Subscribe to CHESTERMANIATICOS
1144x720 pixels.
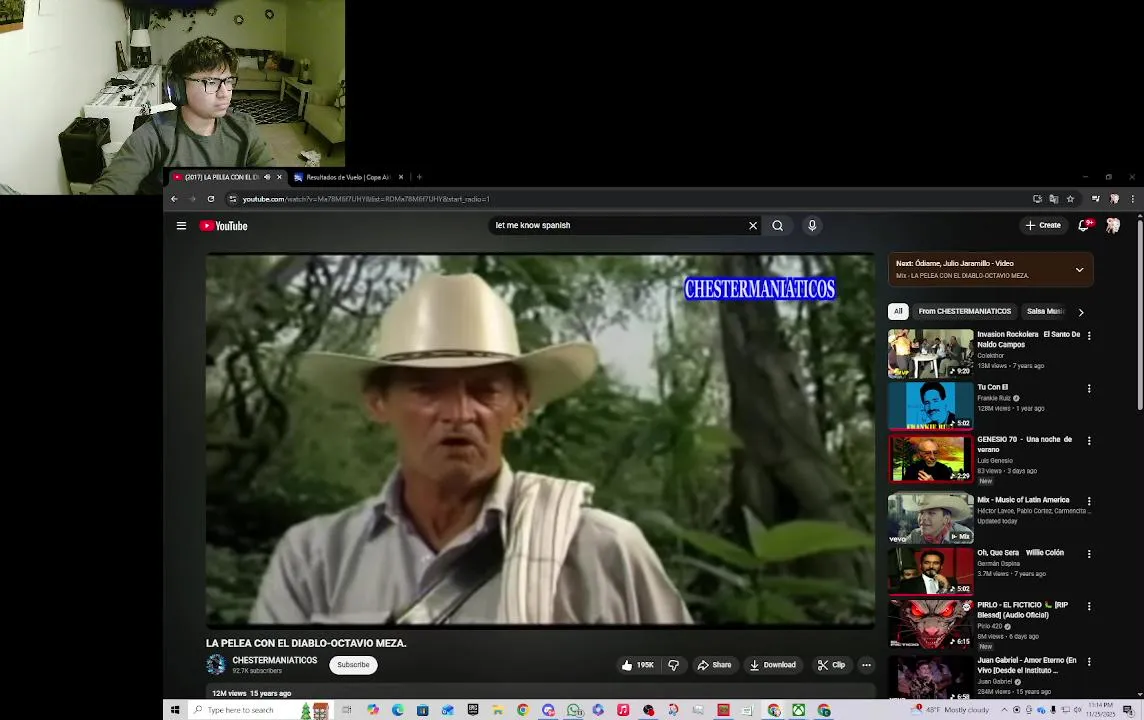(x=353, y=665)
